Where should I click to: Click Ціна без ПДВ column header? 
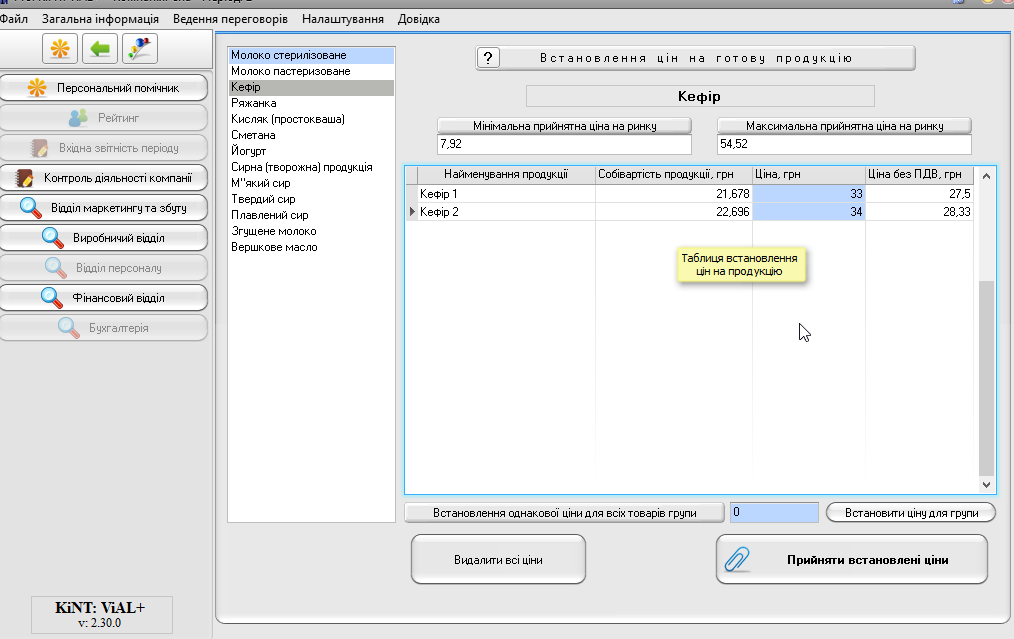919,175
